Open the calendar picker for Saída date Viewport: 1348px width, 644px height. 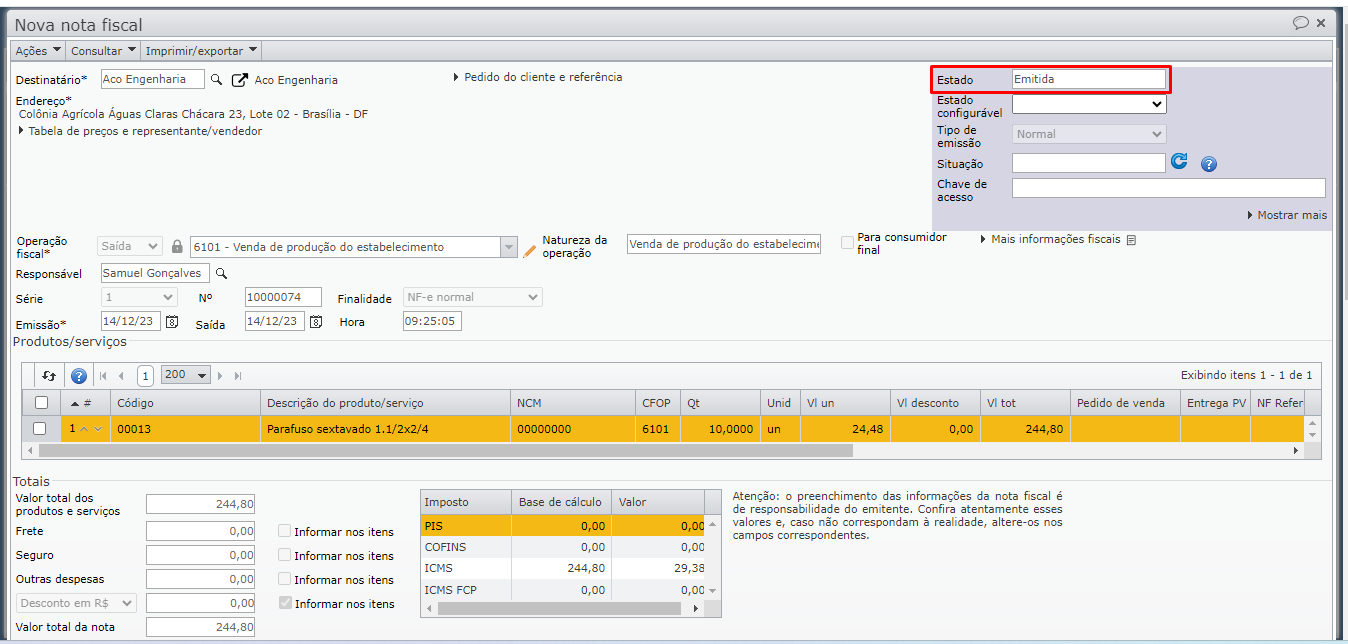[x=316, y=322]
